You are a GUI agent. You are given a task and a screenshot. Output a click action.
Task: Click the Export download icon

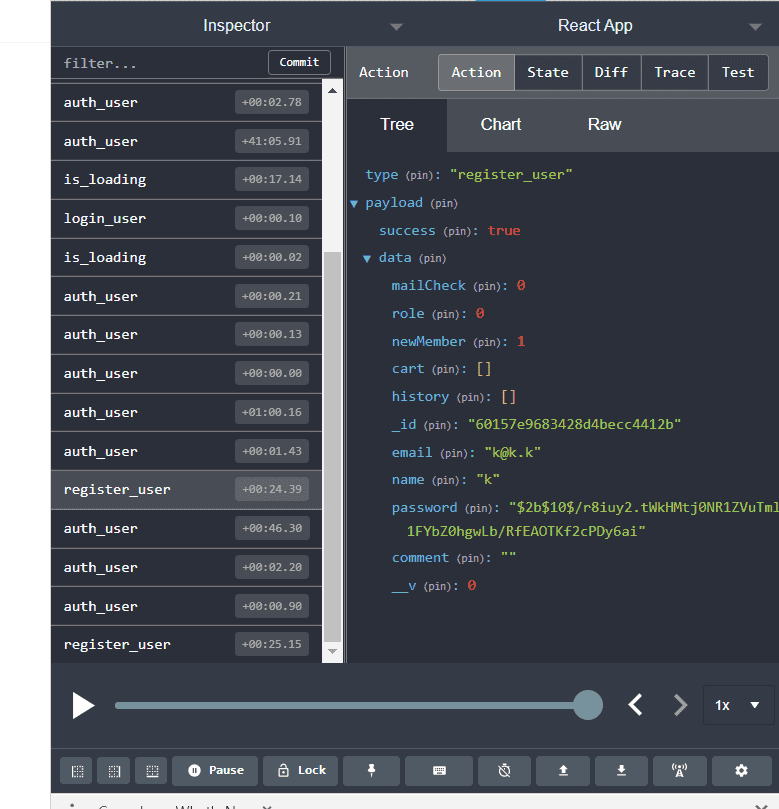(x=622, y=771)
